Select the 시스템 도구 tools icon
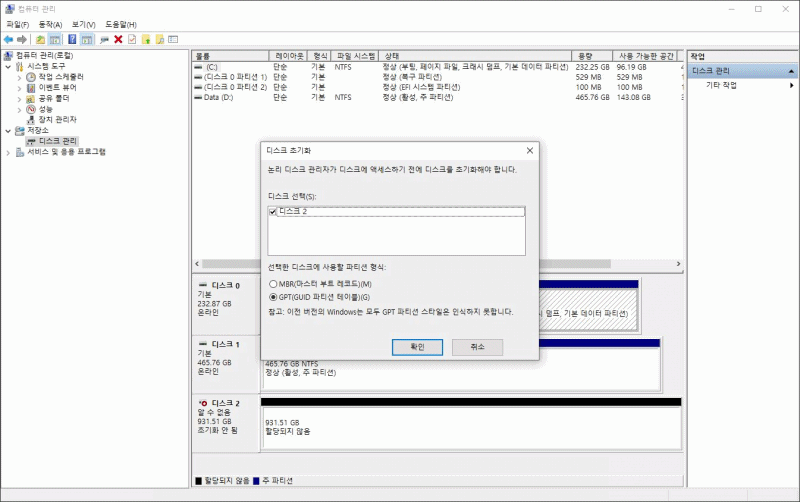Image resolution: width=800 pixels, height=502 pixels. 20,66
